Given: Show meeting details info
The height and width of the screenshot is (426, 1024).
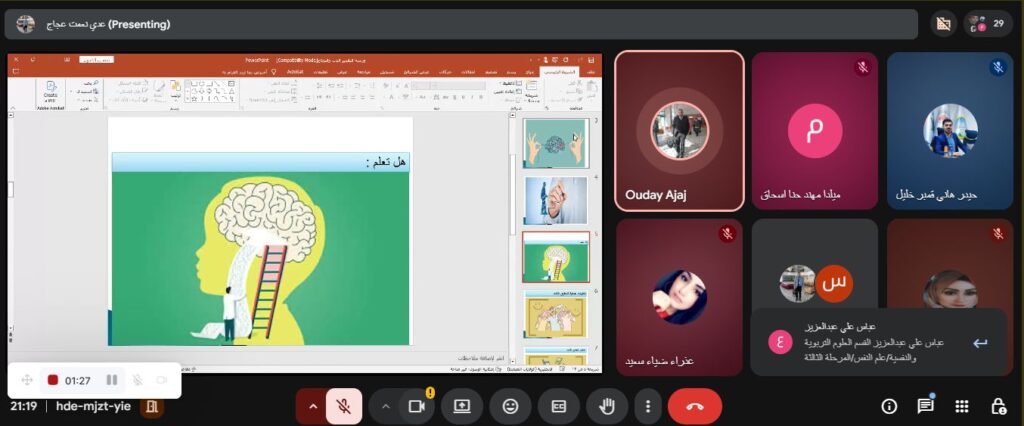Looking at the screenshot, I should 889,406.
